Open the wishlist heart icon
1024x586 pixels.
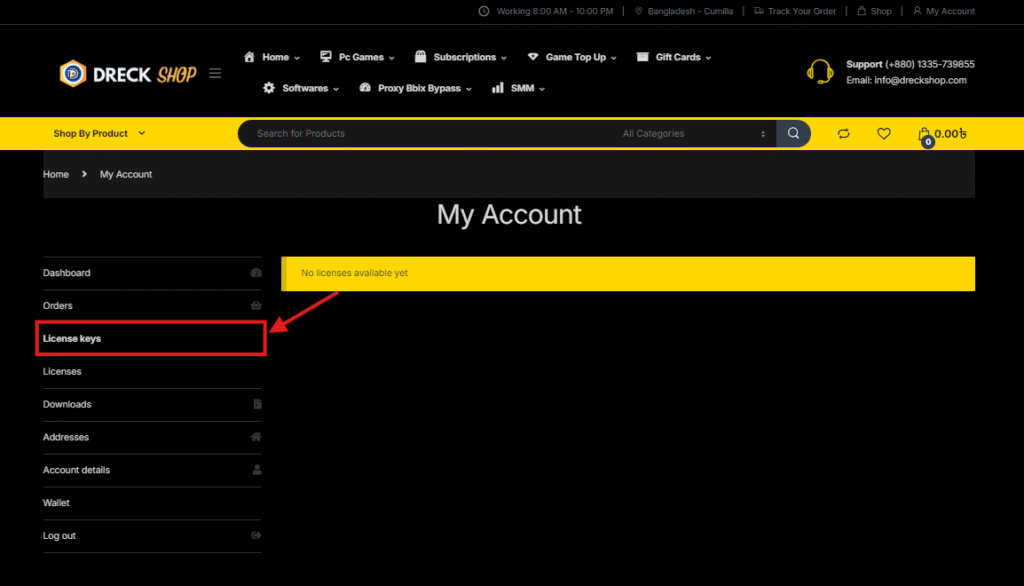click(x=884, y=133)
